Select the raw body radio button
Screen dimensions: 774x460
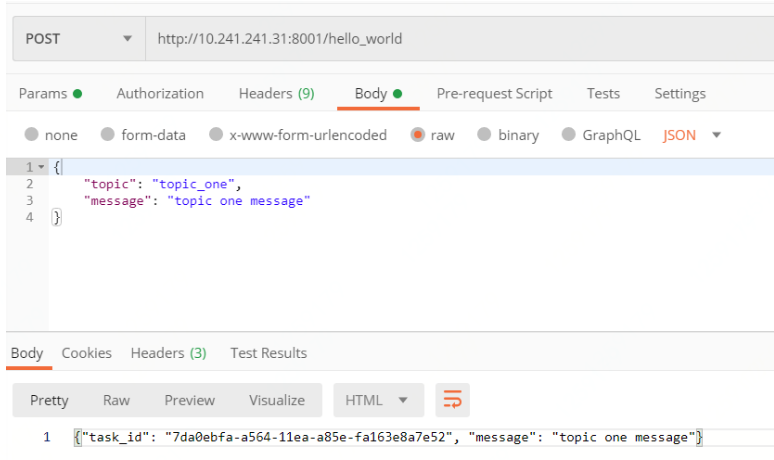418,134
